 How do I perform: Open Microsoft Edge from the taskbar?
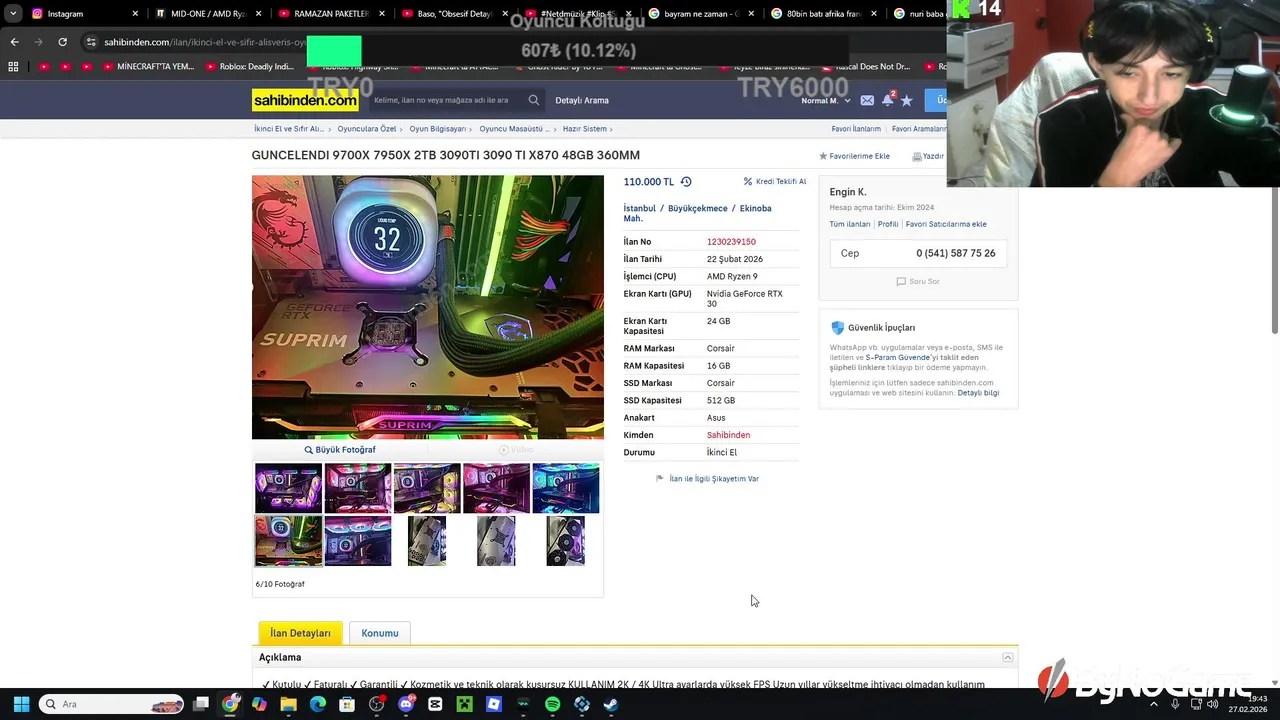pyautogui.click(x=318, y=704)
